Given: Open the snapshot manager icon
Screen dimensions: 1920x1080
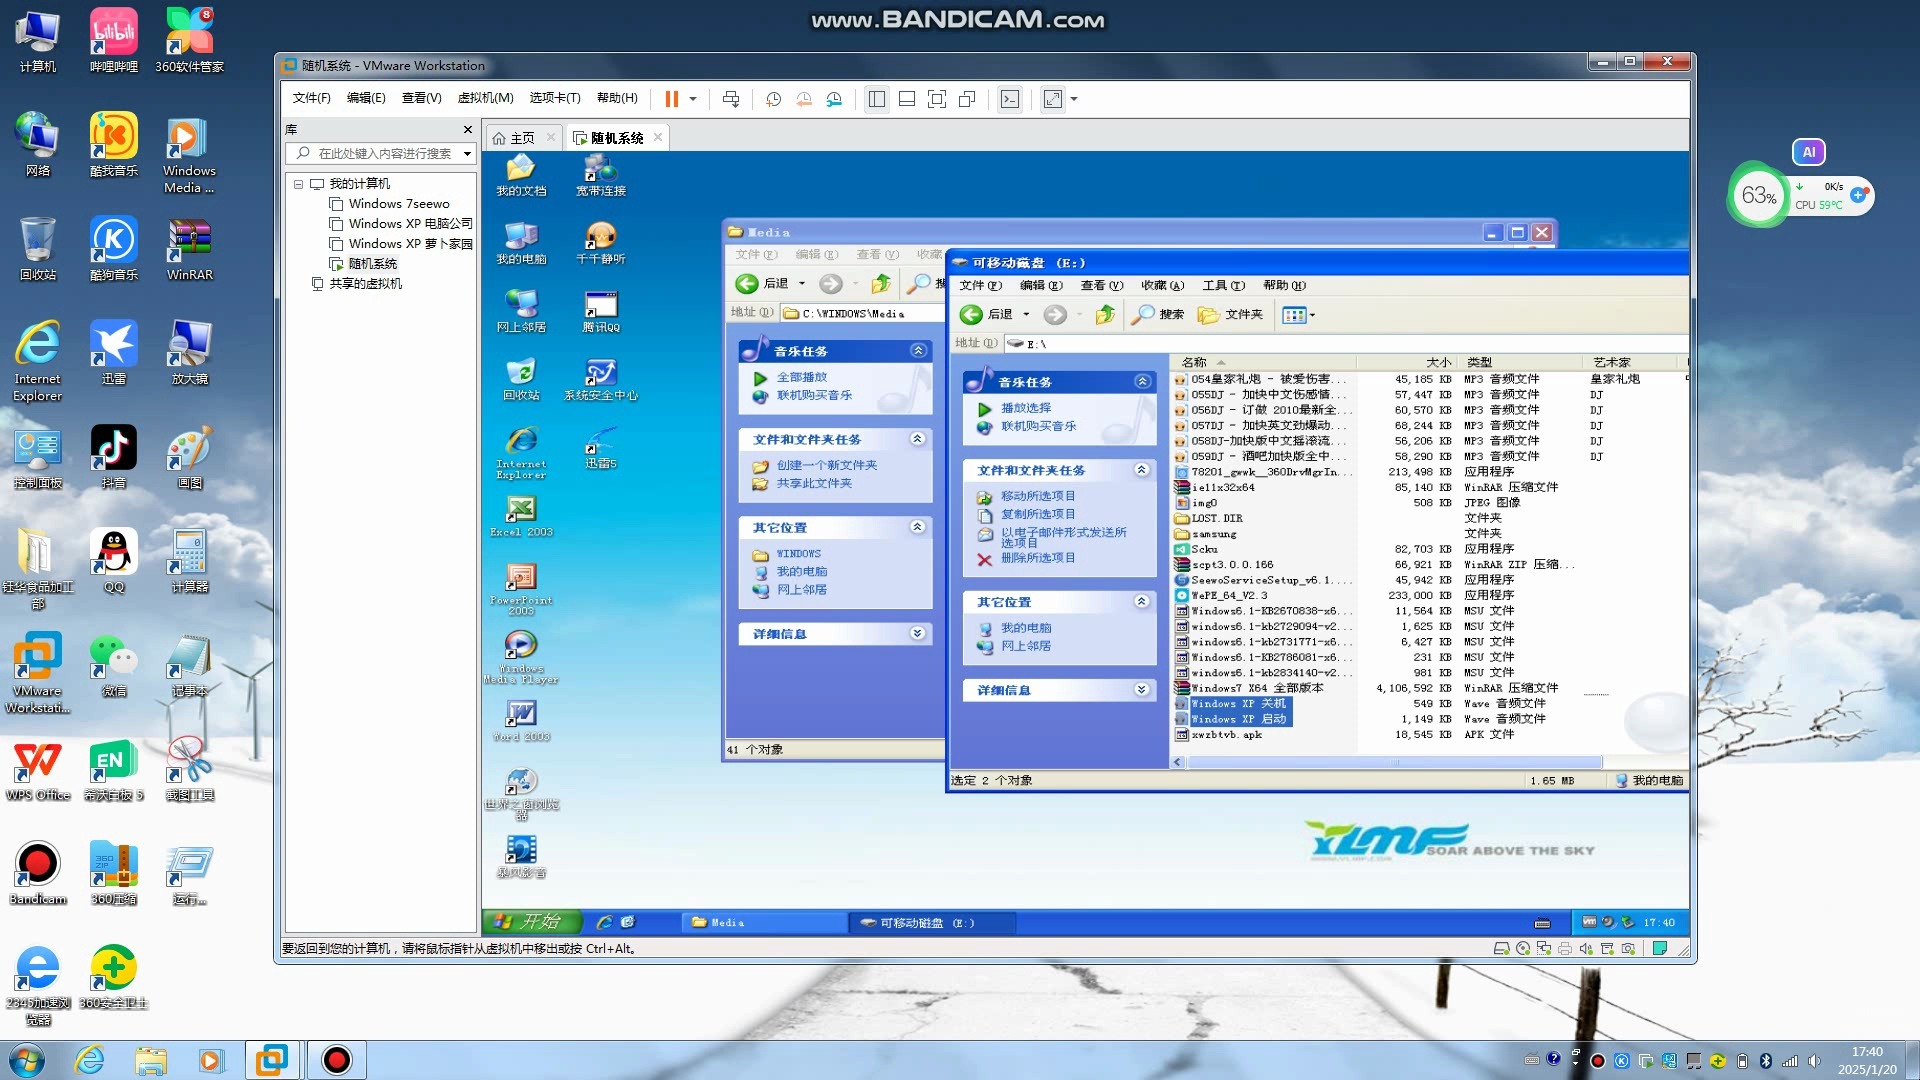Looking at the screenshot, I should point(834,99).
